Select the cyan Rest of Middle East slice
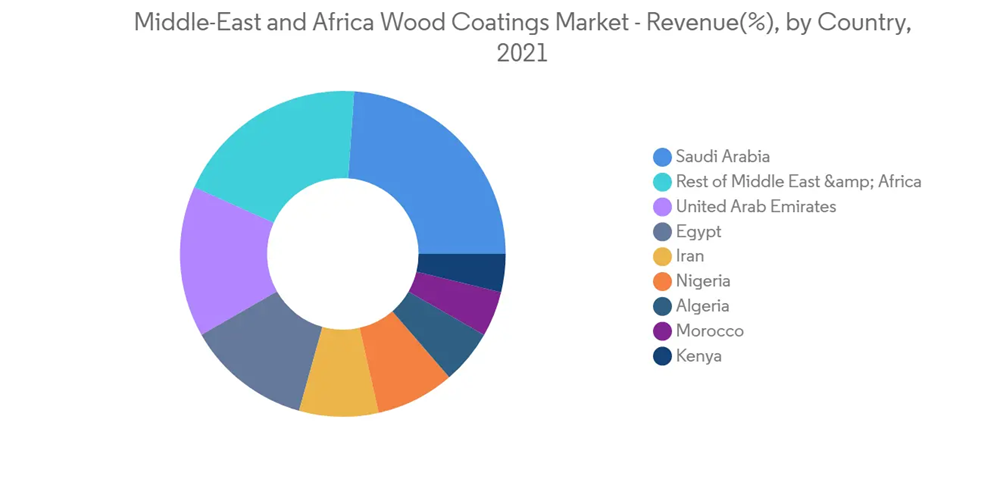Image resolution: width=1000 pixels, height=504 pixels. click(x=280, y=150)
